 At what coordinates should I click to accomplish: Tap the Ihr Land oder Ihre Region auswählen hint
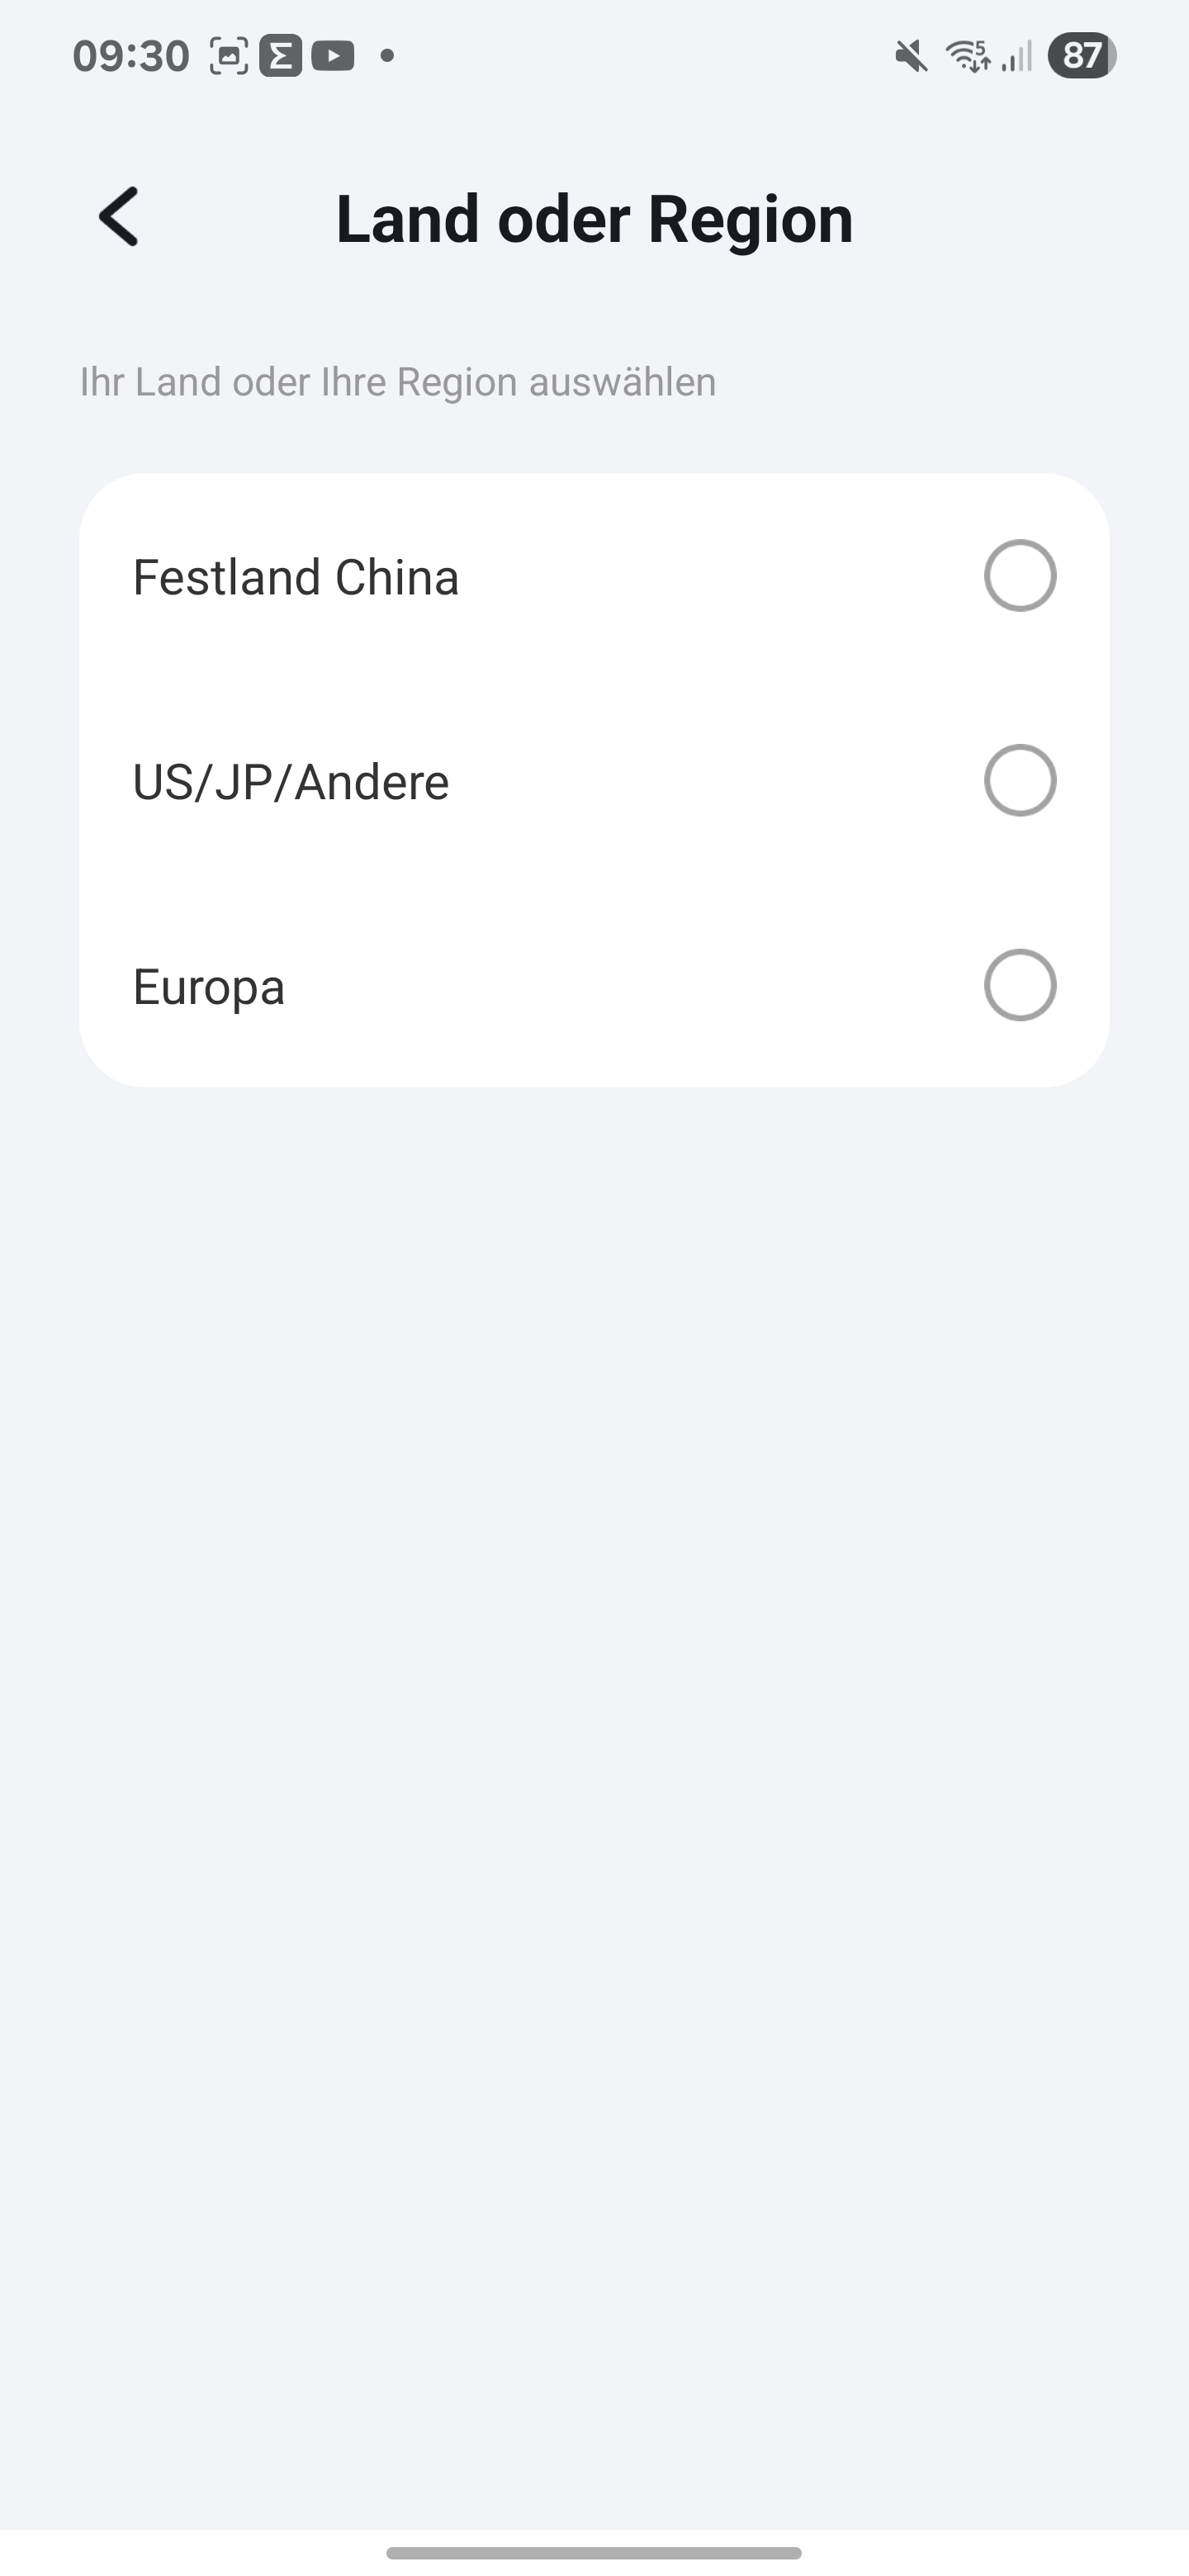point(398,382)
